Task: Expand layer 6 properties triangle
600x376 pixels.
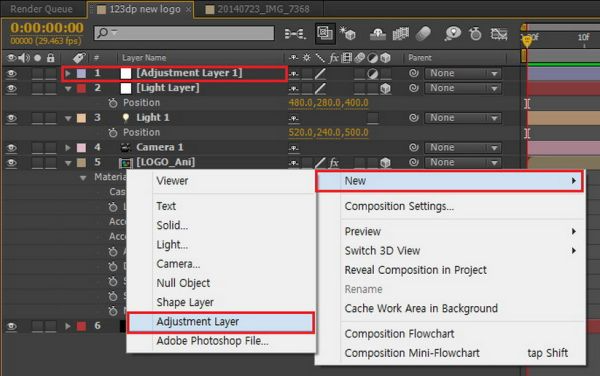Action: pos(68,326)
